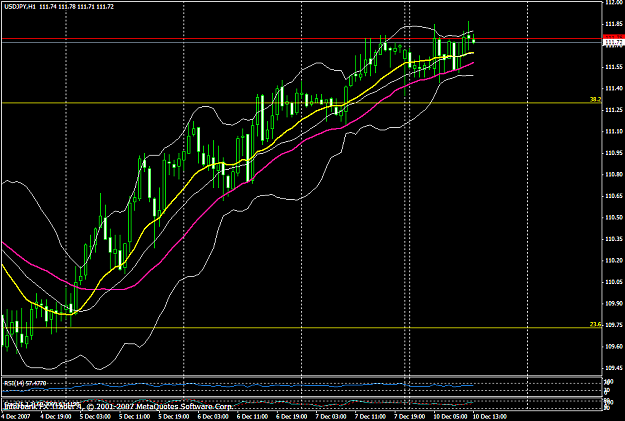The height and width of the screenshot is (421, 625).
Task: Click the 6 Dec 11:00 time label
Action: pyautogui.click(x=252, y=417)
